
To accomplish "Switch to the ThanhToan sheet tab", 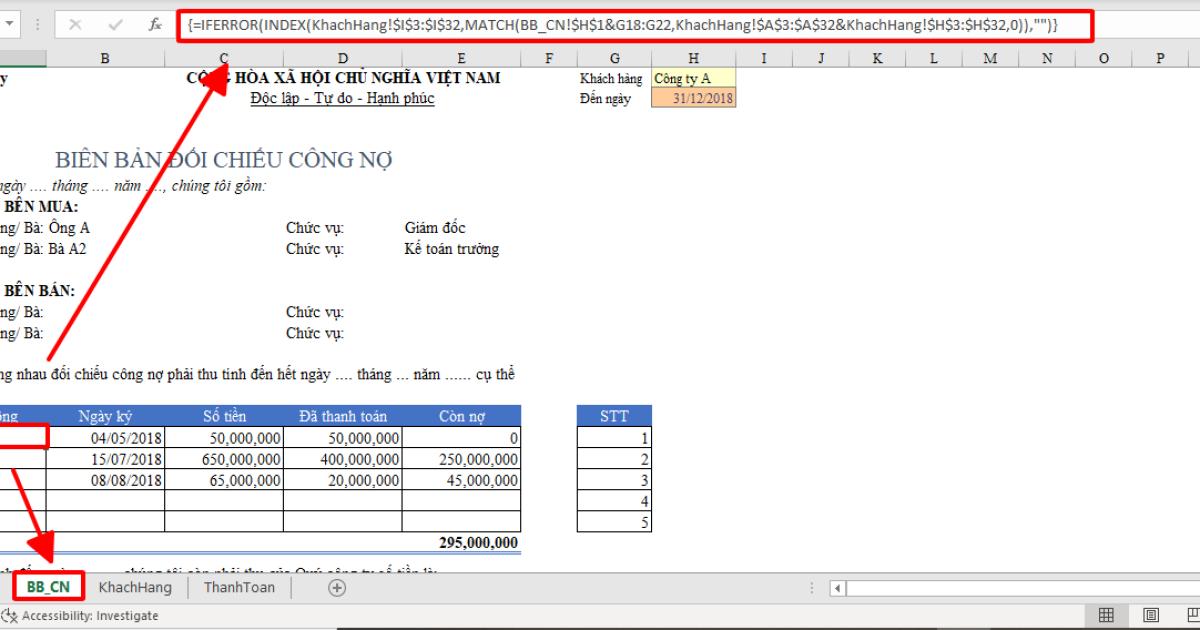I will point(239,588).
